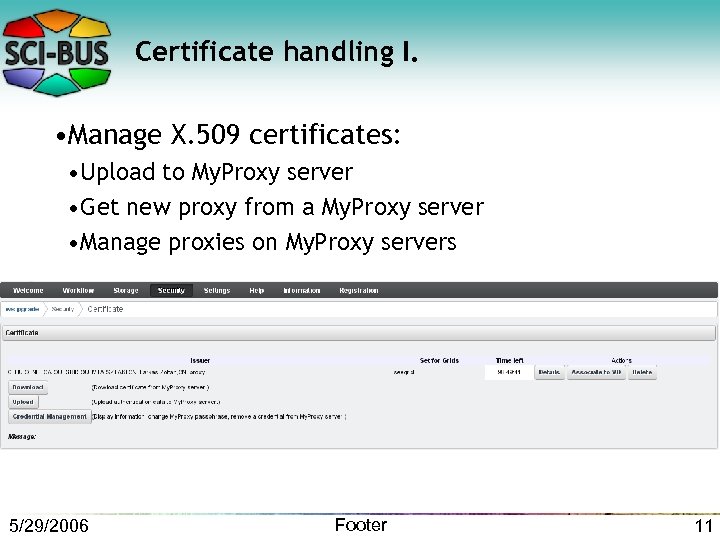
Task: Open the Settings menu item
Action: [x=217, y=290]
